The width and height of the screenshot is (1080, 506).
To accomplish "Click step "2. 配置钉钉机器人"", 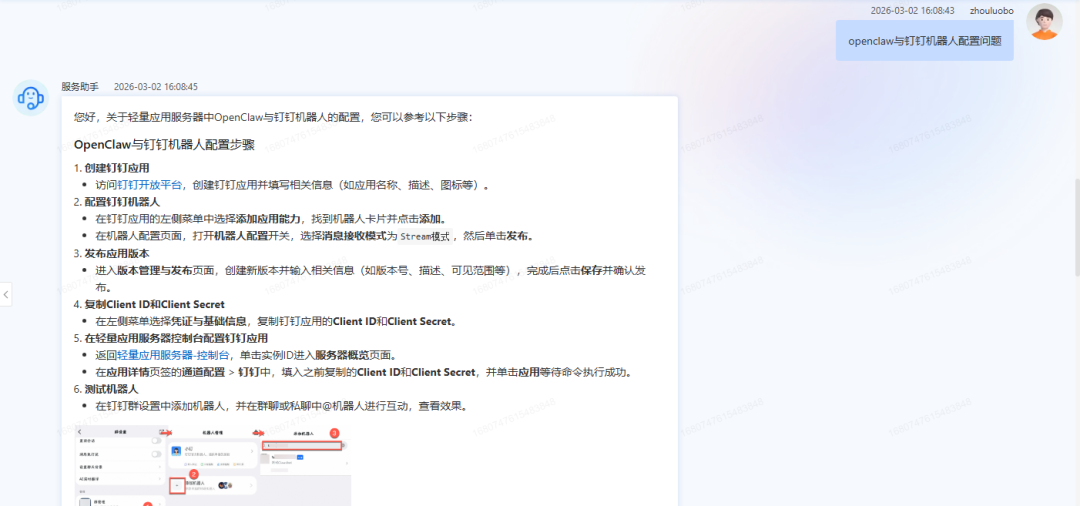I will pyautogui.click(x=117, y=202).
